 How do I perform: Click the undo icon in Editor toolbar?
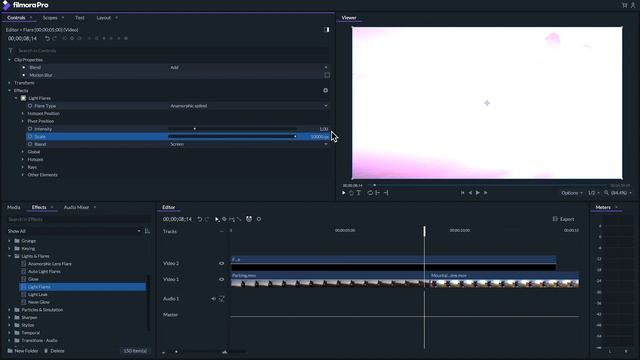click(x=200, y=219)
